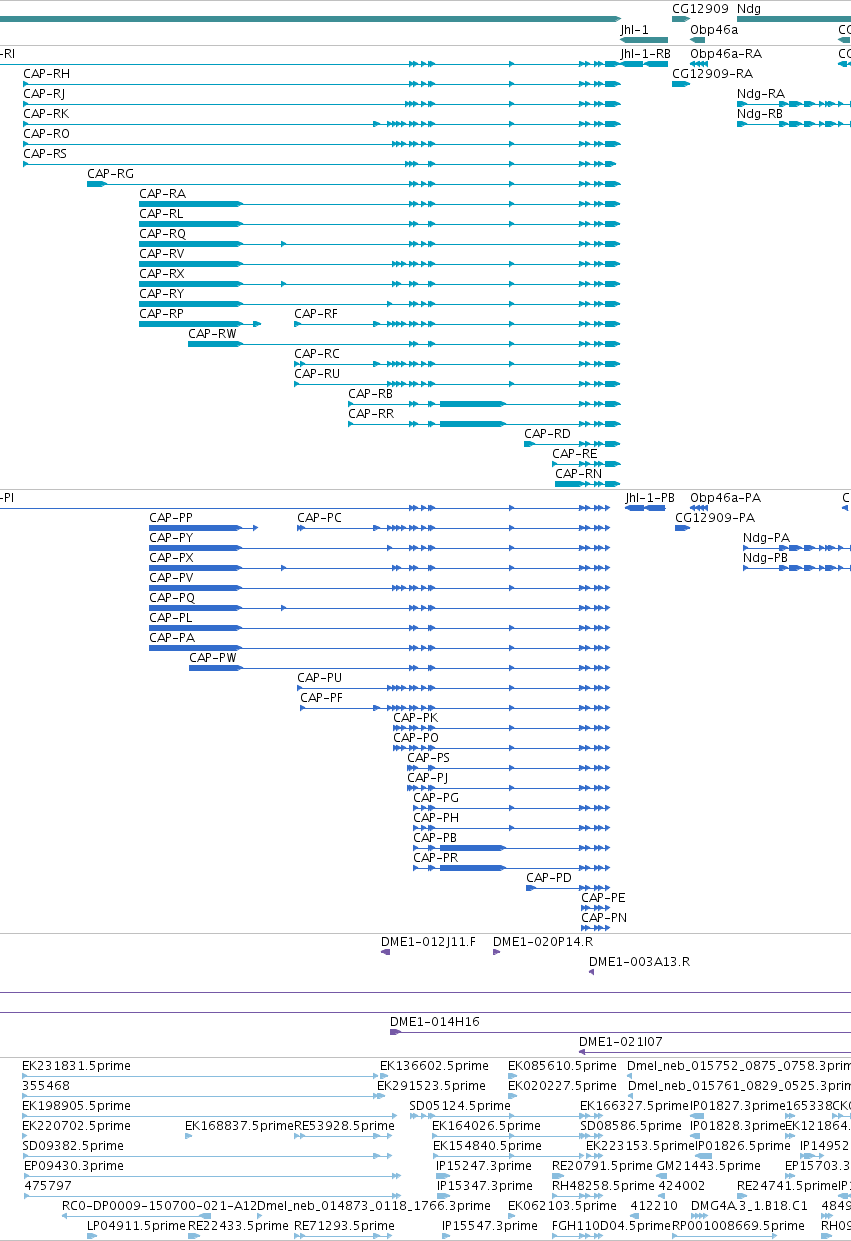This screenshot has width=851, height=1241.
Task: Select the CAP-RJ transcript label
Action: click(x=44, y=94)
